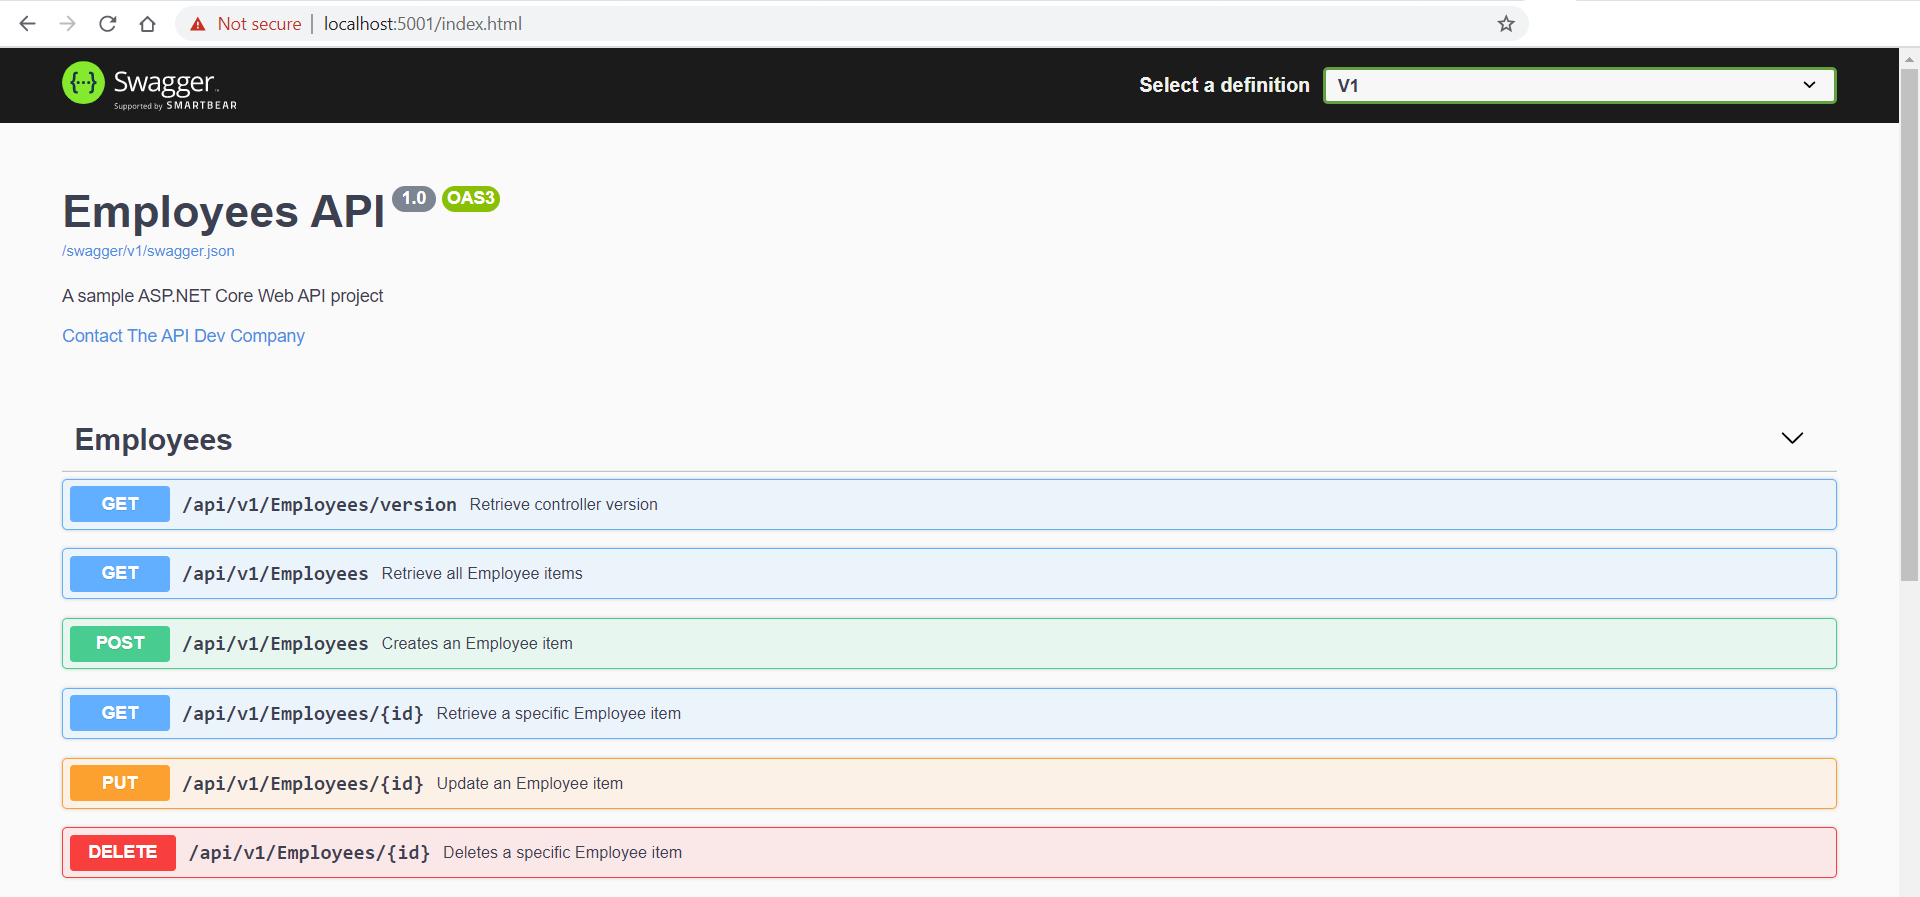1920x897 pixels.
Task: Expand GET /api/v1/Employees/version operation
Action: pyautogui.click(x=949, y=504)
